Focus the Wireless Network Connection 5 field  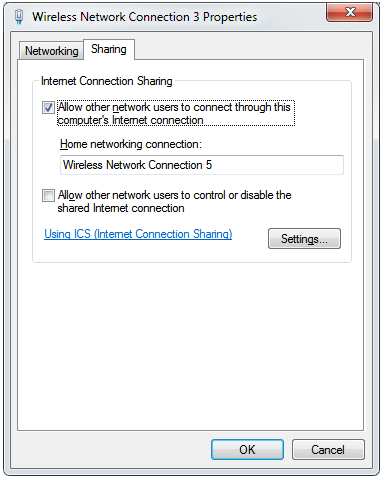click(x=202, y=165)
